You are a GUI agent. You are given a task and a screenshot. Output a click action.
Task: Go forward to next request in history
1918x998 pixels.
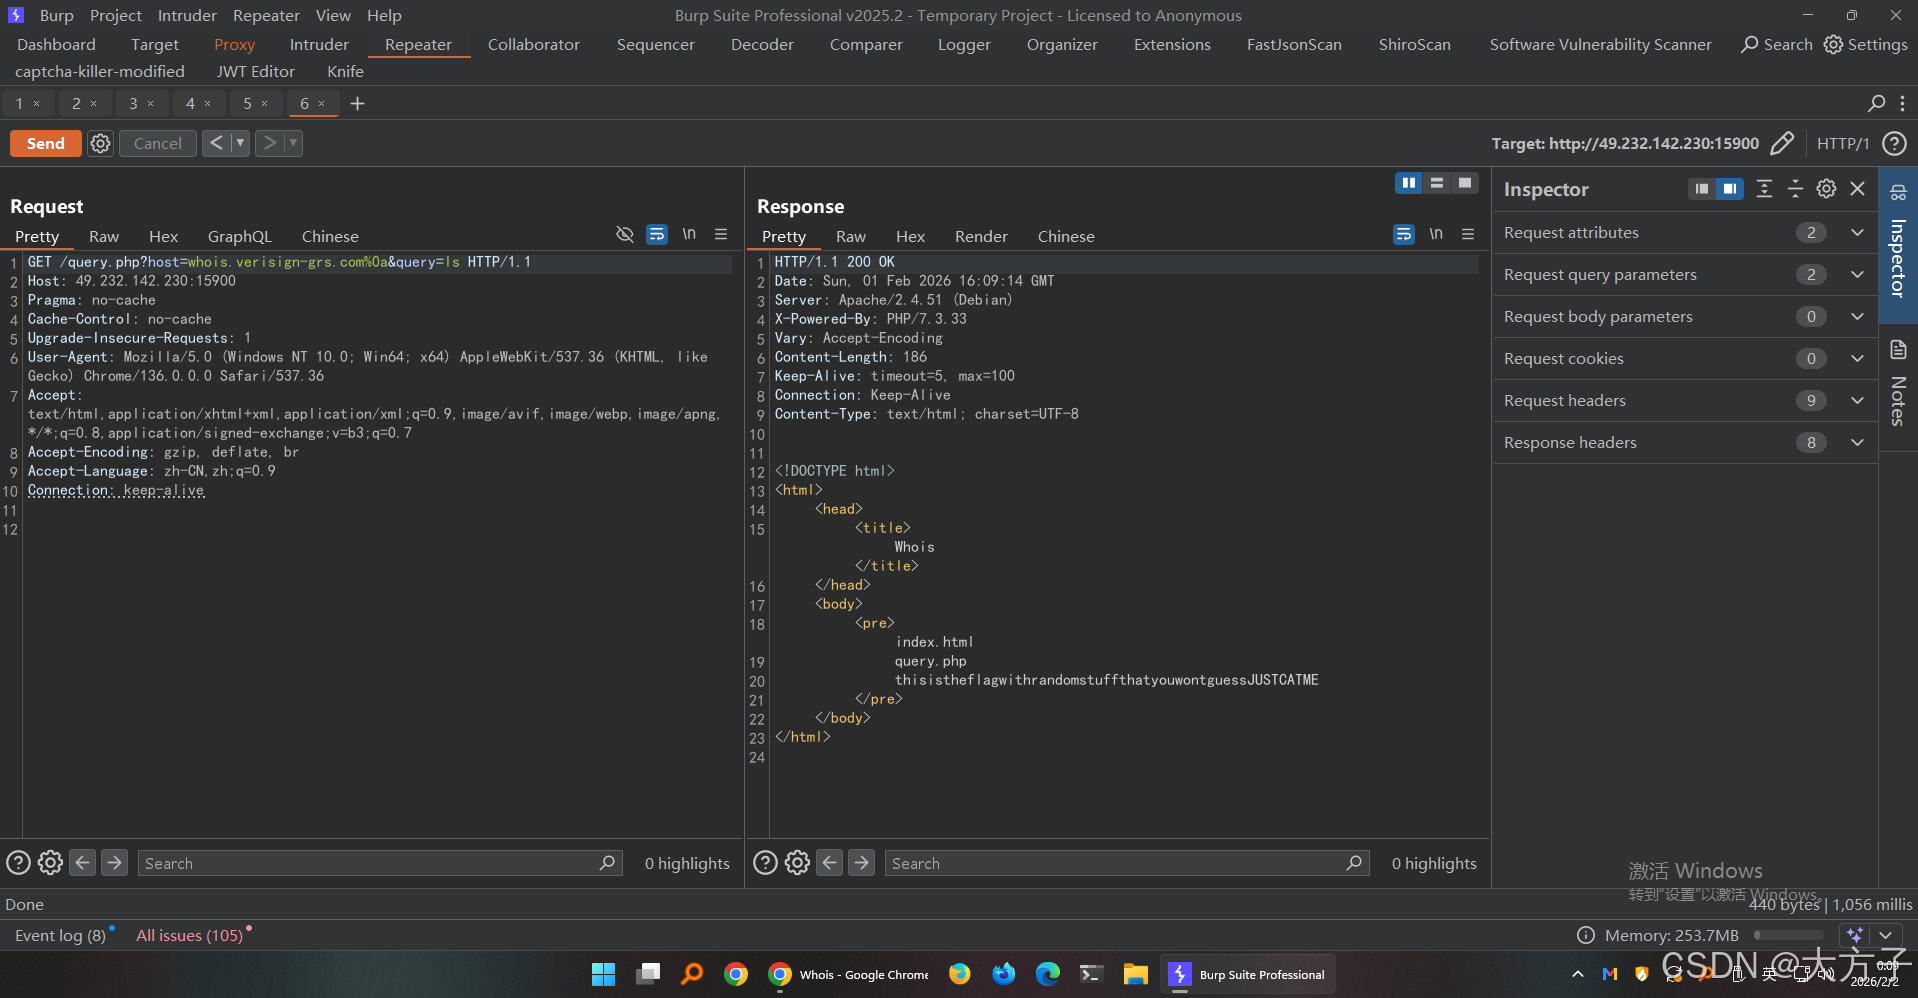coord(270,143)
